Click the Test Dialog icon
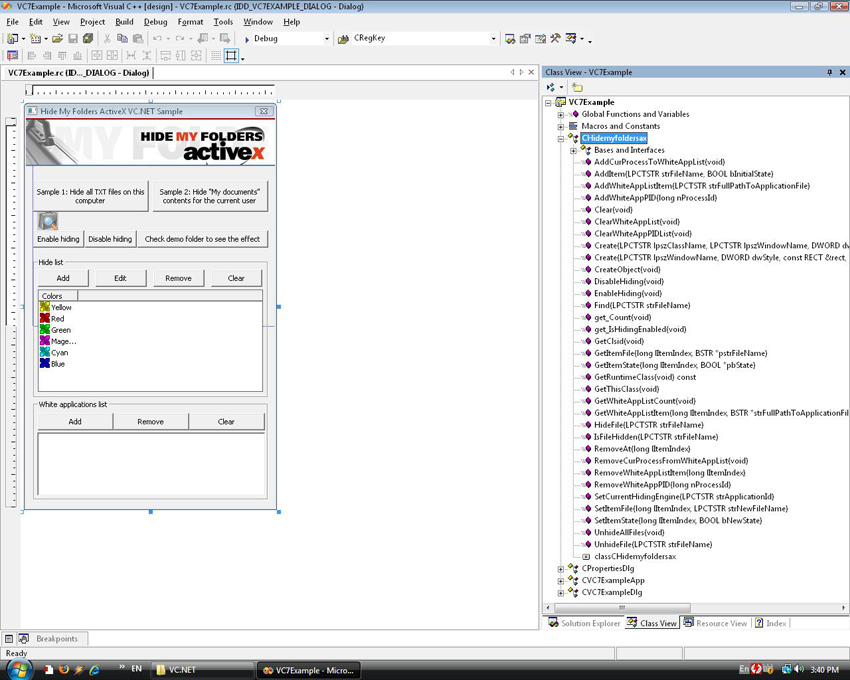The width and height of the screenshot is (850, 680). [12, 55]
